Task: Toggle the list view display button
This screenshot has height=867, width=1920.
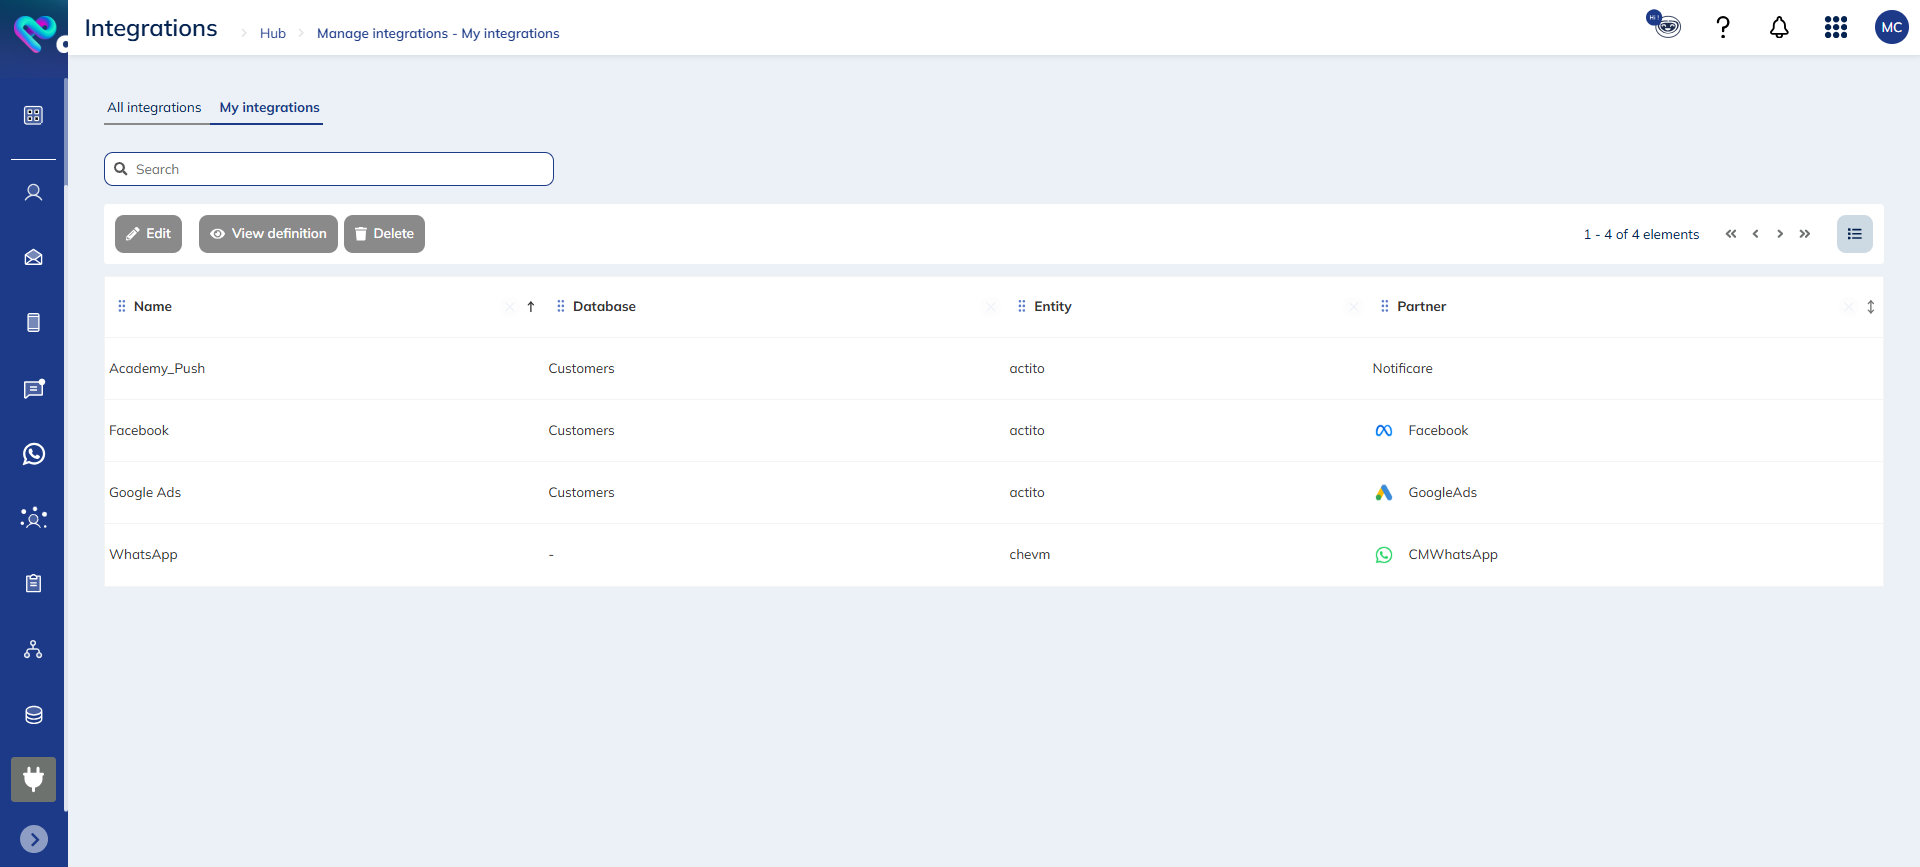Action: click(1854, 234)
